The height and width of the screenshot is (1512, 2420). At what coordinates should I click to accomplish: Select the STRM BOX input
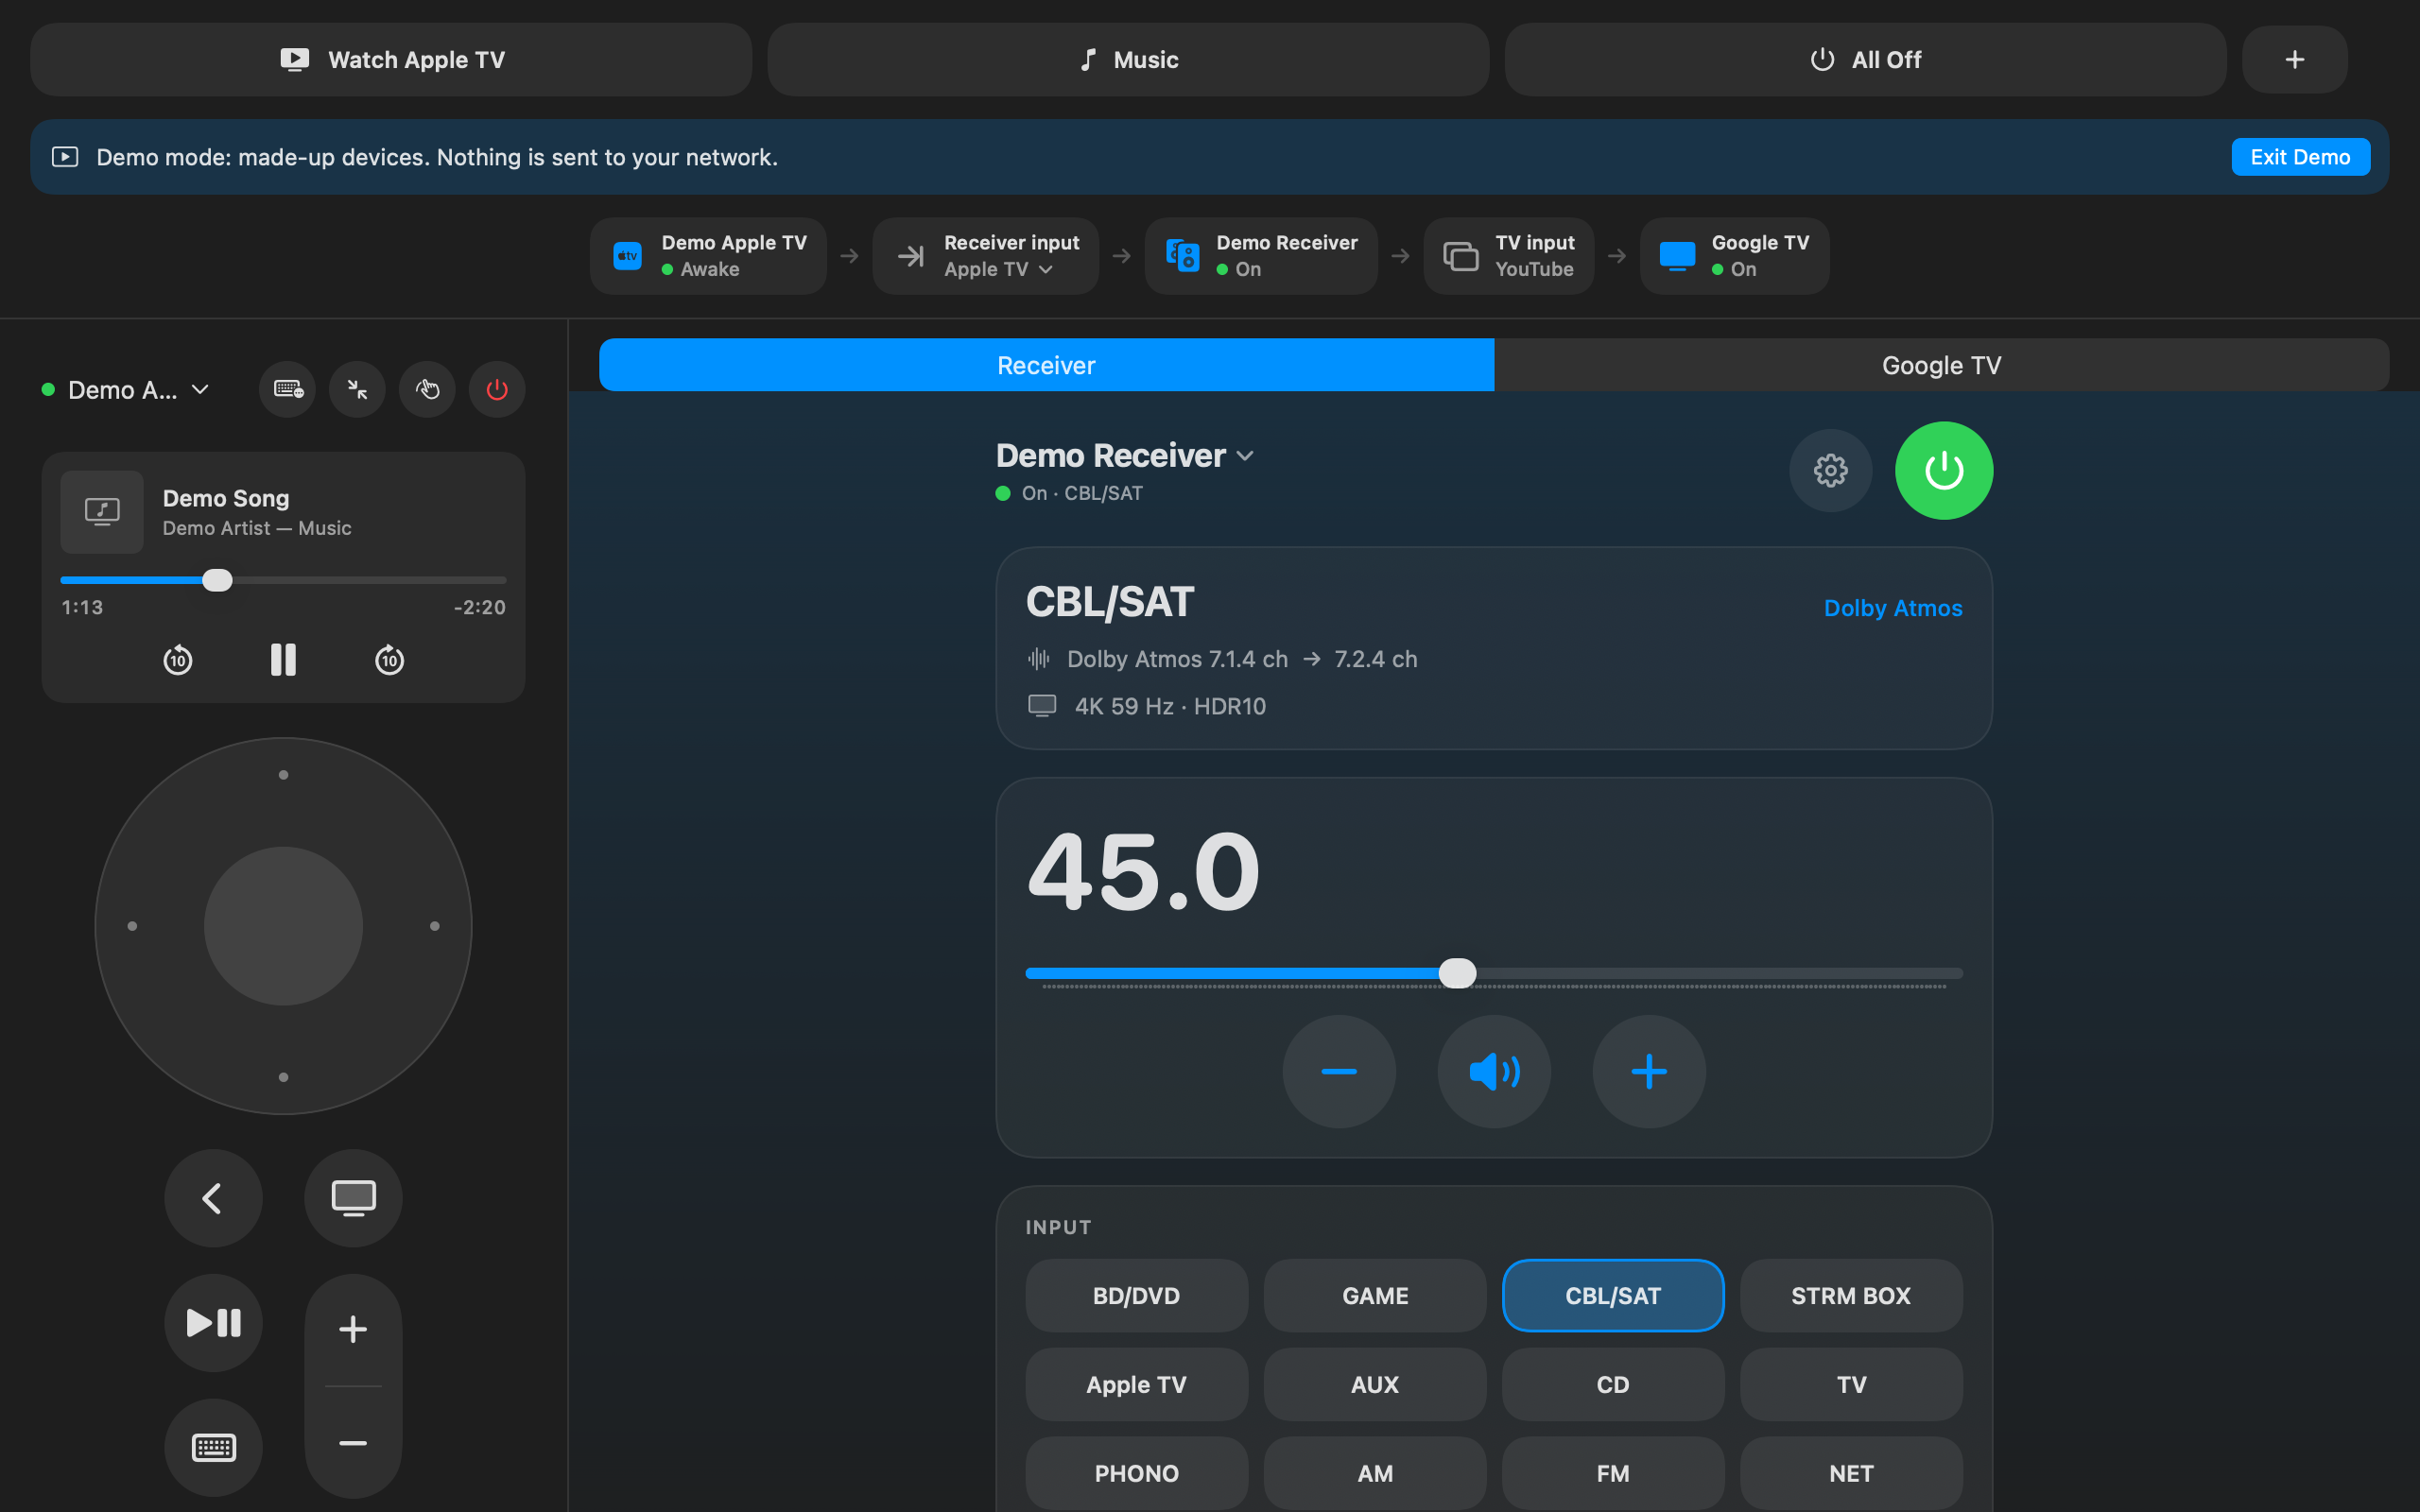(x=1851, y=1295)
